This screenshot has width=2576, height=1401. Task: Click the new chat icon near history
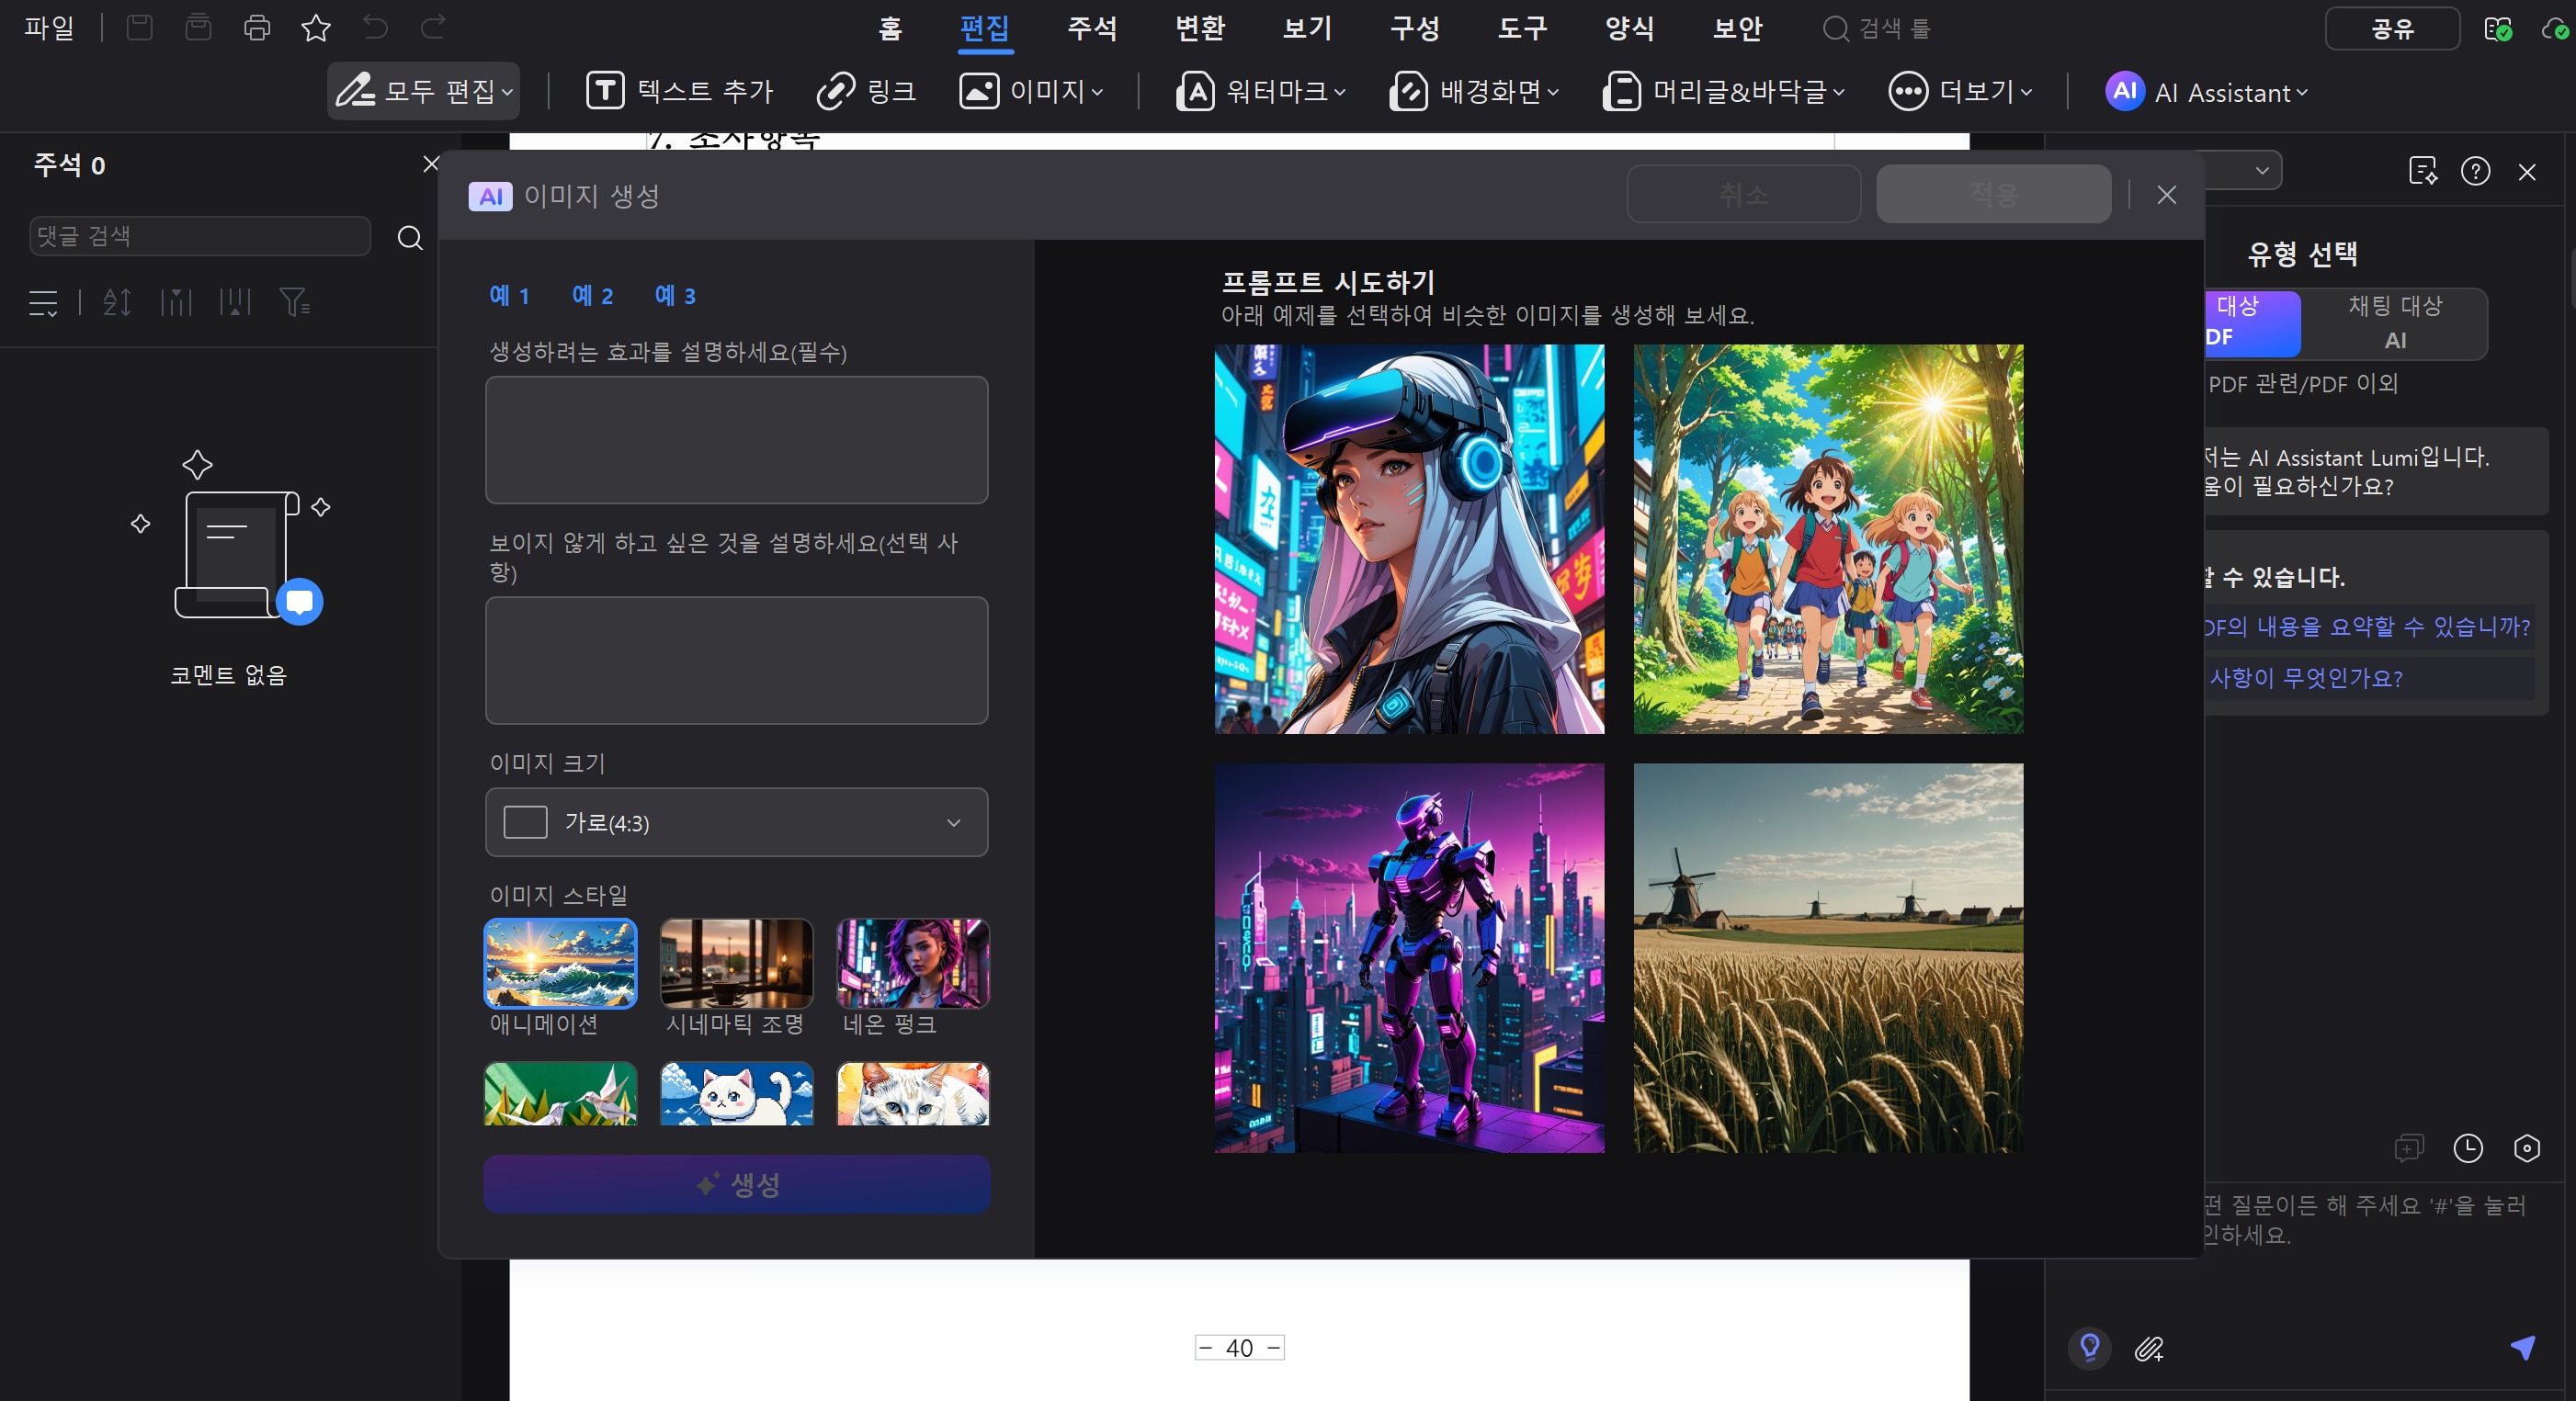point(2409,1148)
